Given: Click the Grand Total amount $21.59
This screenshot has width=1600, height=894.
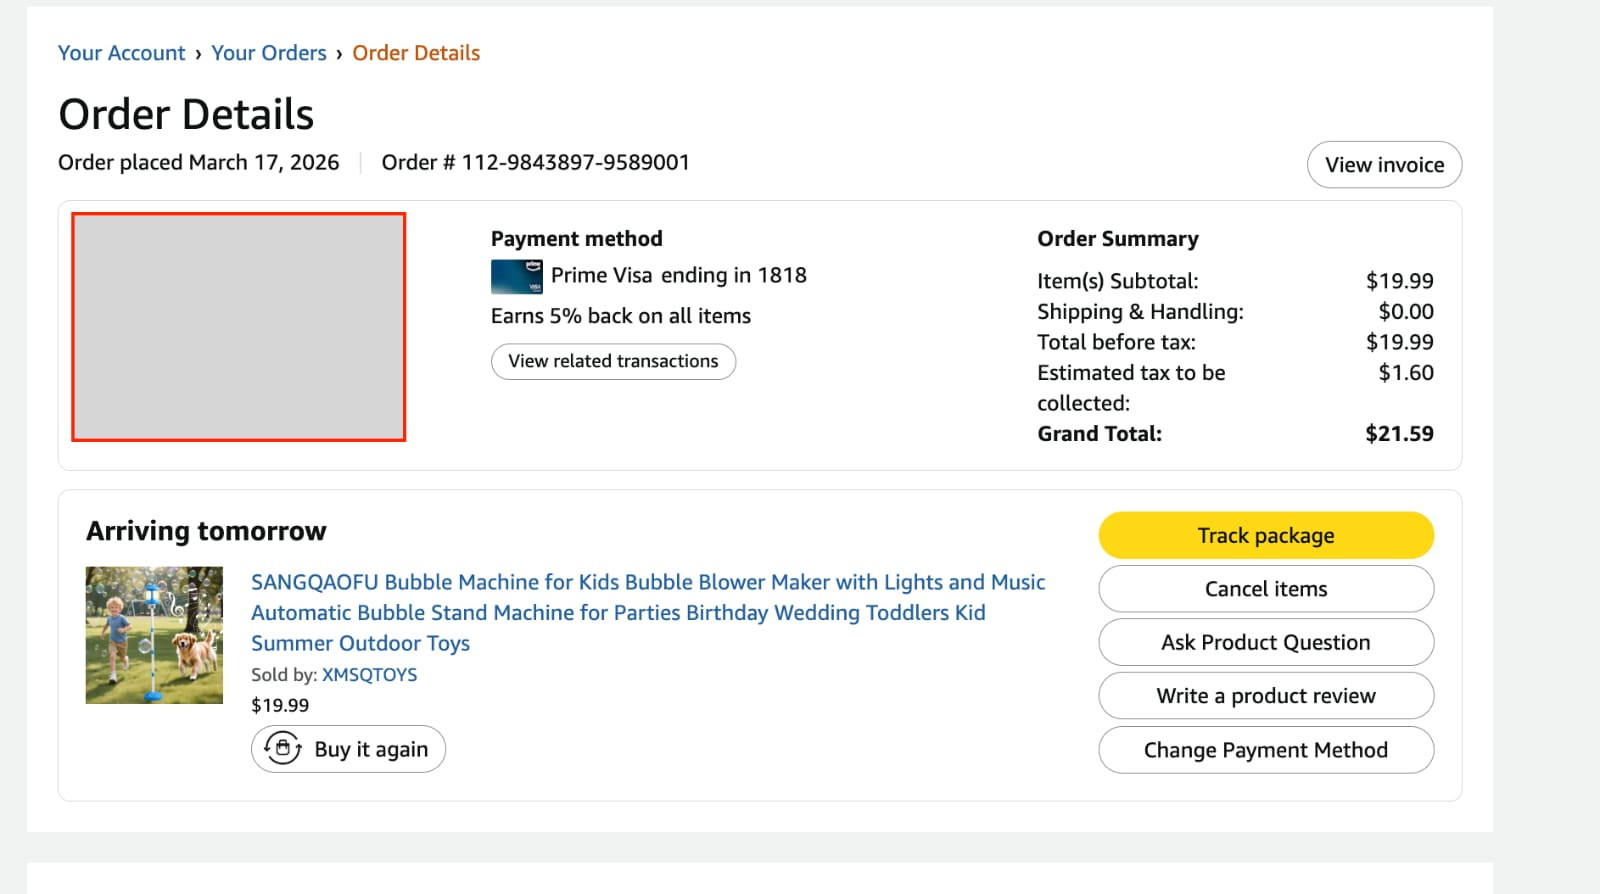Looking at the screenshot, I should 1398,434.
